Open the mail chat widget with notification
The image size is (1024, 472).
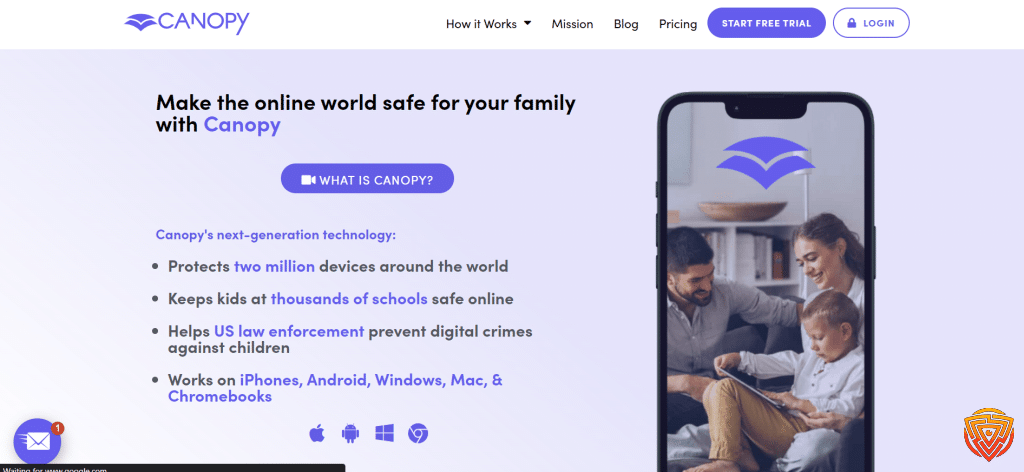37,441
